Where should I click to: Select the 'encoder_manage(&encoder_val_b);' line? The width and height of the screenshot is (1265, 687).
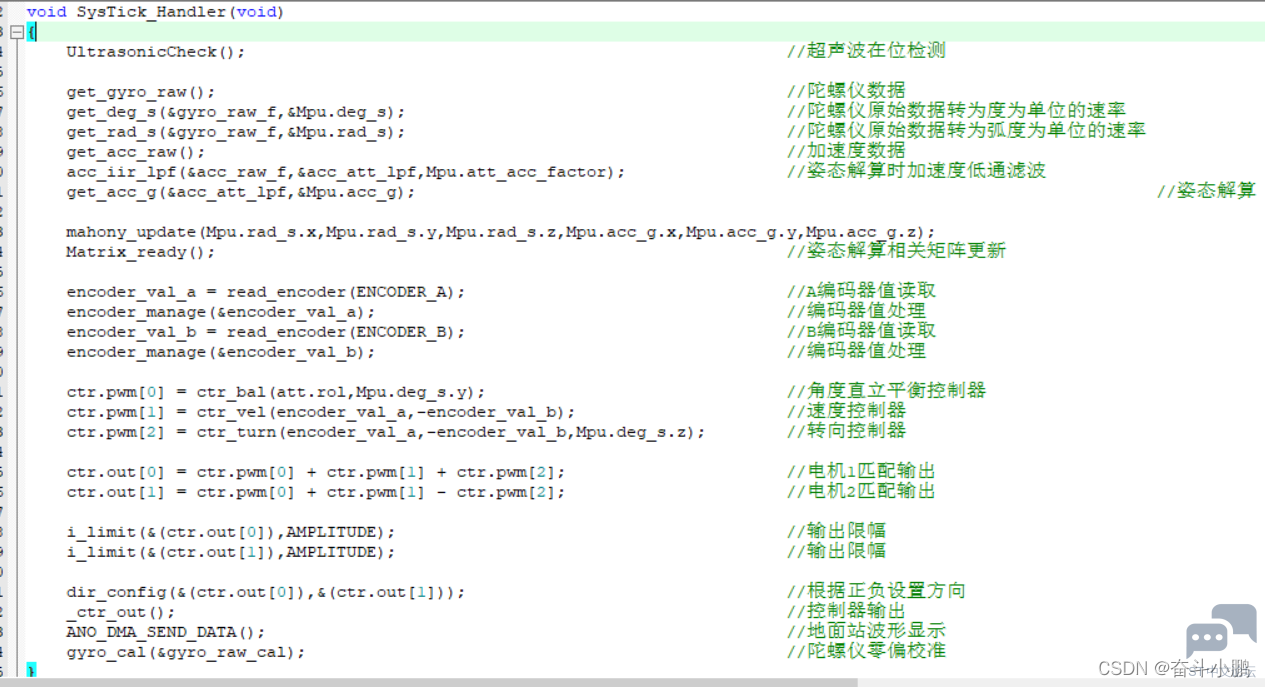tap(220, 351)
